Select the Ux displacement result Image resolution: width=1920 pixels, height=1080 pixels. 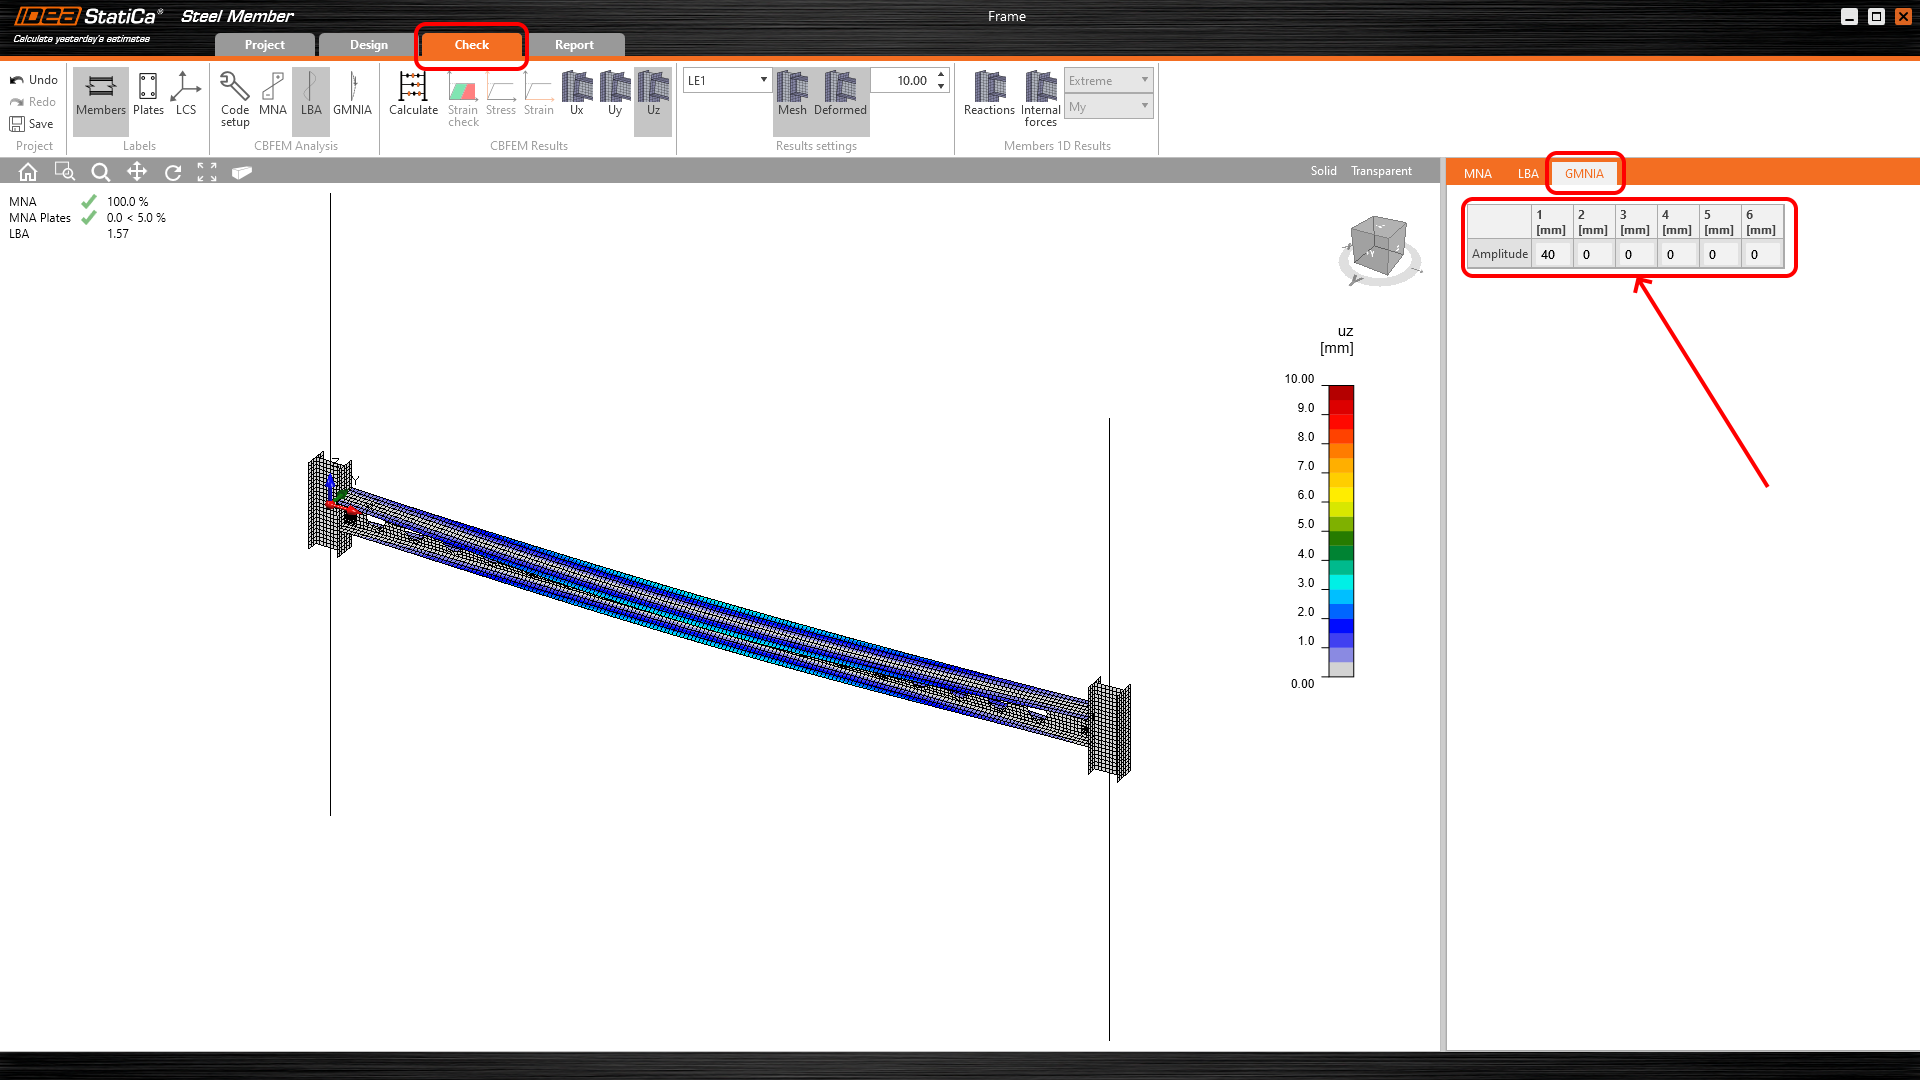point(576,94)
